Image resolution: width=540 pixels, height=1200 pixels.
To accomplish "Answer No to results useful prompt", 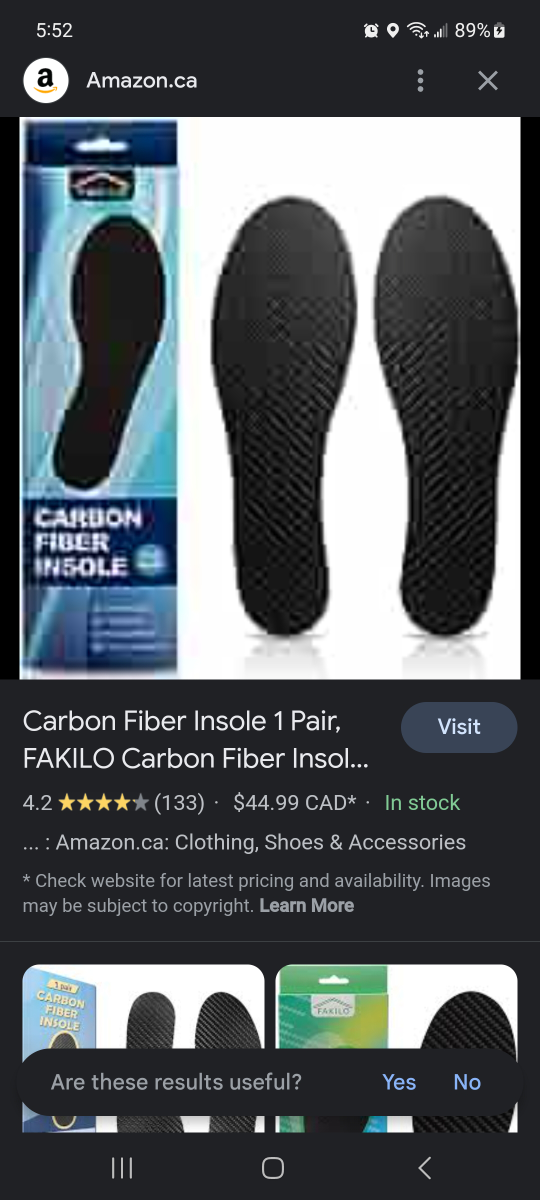I will (467, 1082).
